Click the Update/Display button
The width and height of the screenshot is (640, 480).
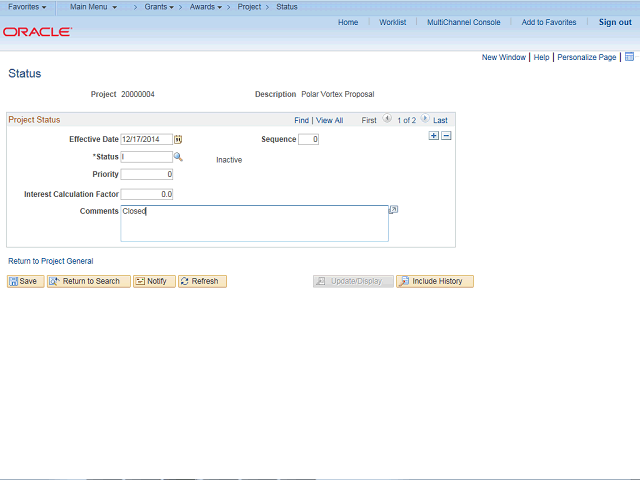(x=353, y=281)
